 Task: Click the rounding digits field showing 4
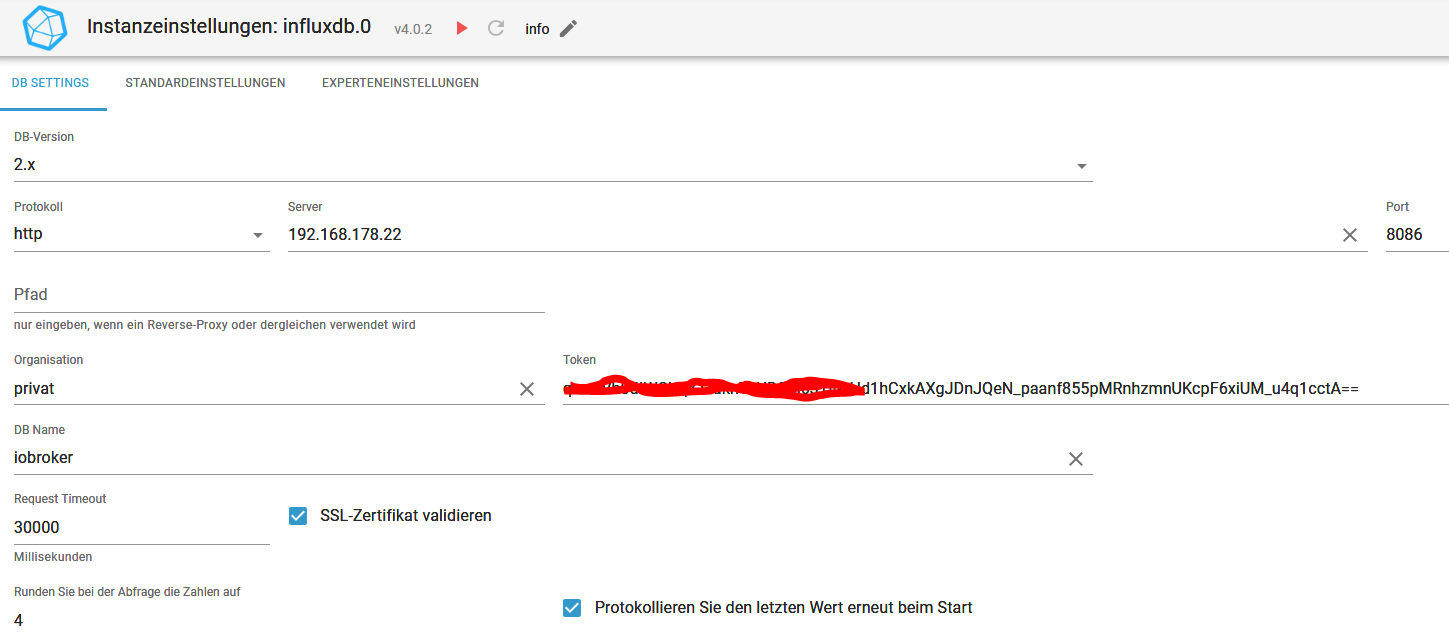142,620
